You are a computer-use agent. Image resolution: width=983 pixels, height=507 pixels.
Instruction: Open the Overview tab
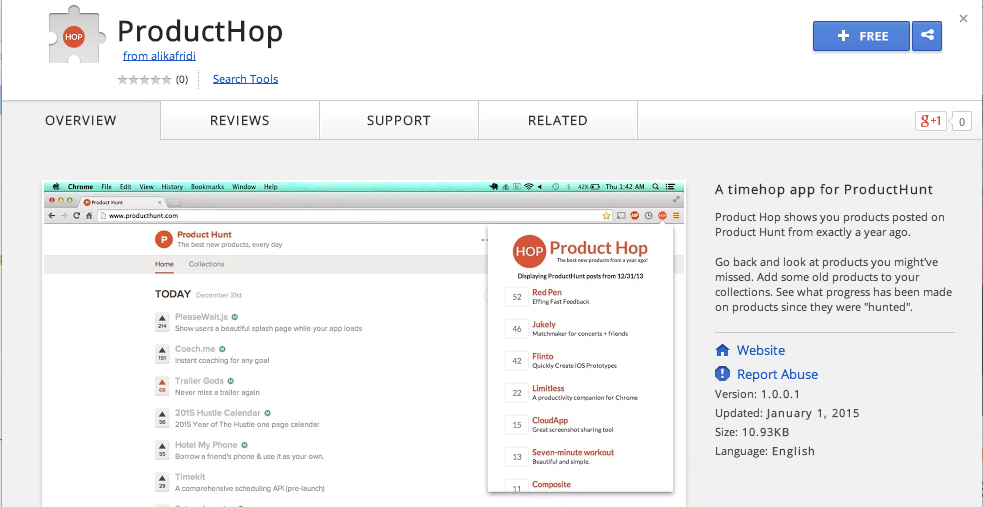81,120
